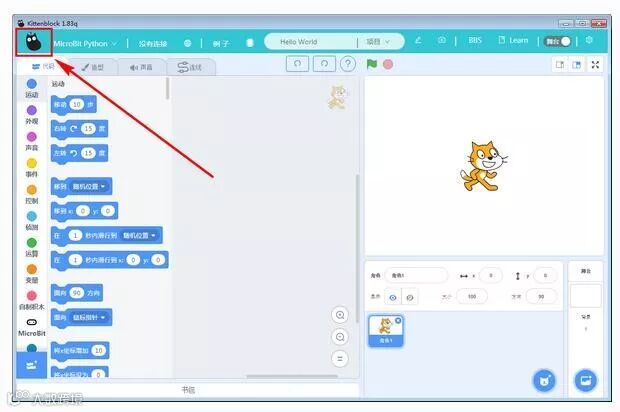Toggle the 舞台 stage mode switch

pyautogui.click(x=558, y=41)
